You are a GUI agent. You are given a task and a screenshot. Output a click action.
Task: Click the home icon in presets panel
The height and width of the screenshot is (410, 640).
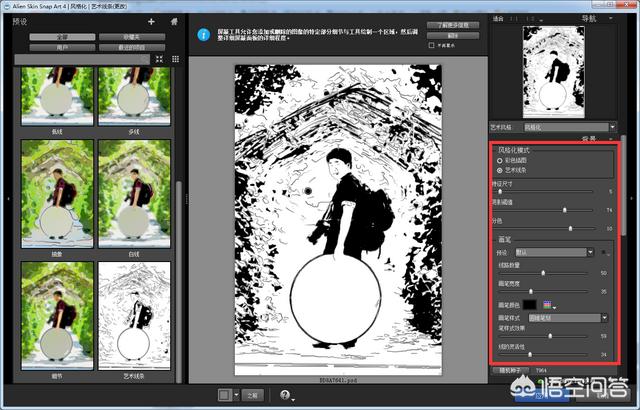pyautogui.click(x=175, y=20)
